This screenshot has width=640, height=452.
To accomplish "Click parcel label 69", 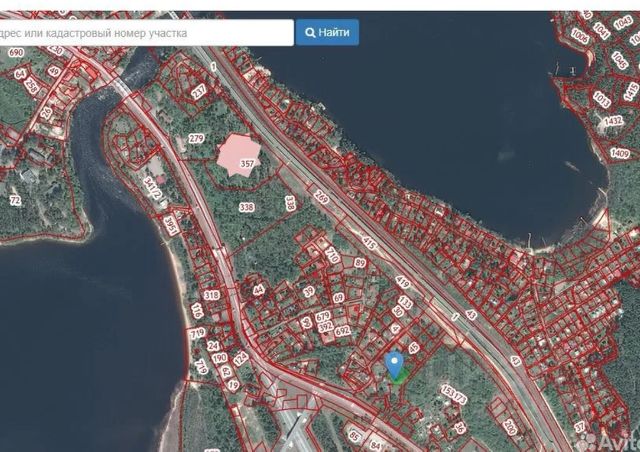I will pos(338,298).
